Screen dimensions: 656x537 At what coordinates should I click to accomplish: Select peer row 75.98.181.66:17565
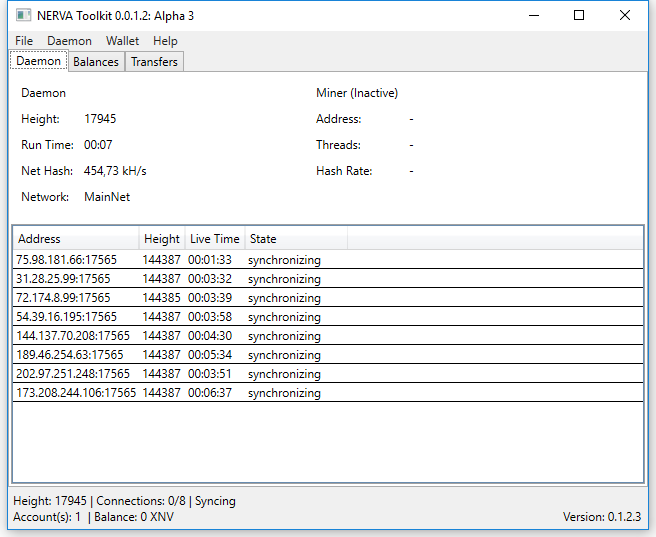pyautogui.click(x=328, y=260)
